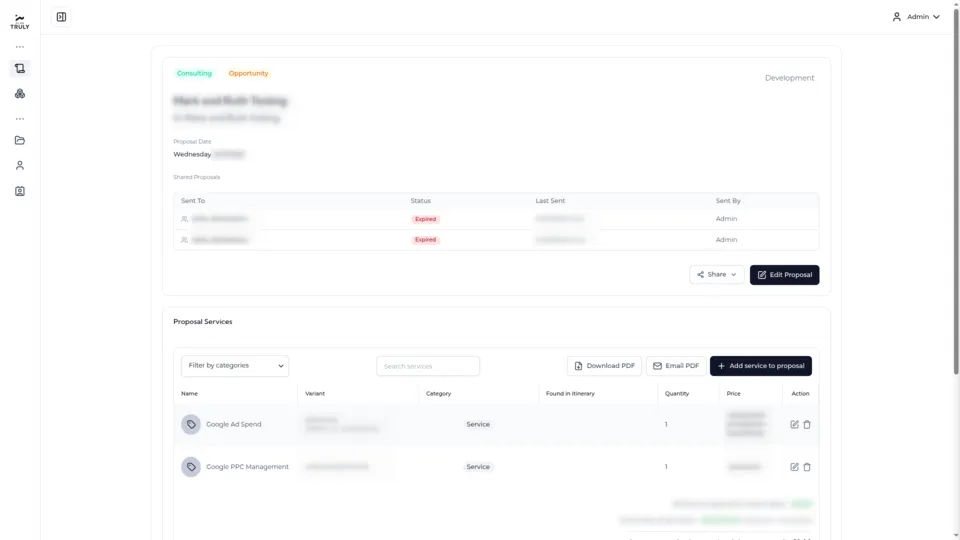The height and width of the screenshot is (540, 960).
Task: Click Add service to proposal button
Action: [x=760, y=366]
